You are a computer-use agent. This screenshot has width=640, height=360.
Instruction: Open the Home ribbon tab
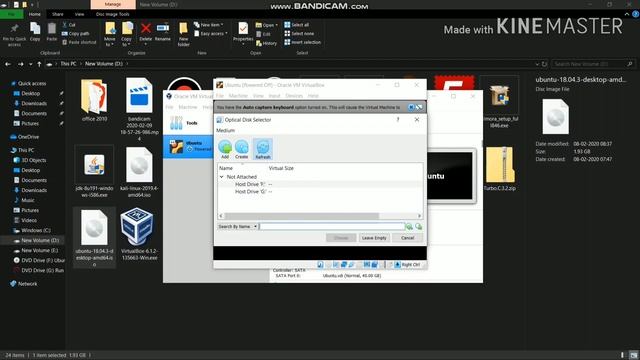(35, 14)
